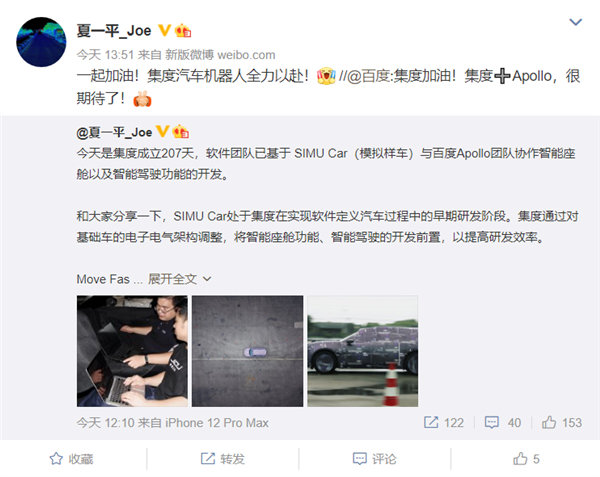Click the forward icon showing 122 reposts
This screenshot has height=477, width=600.
(x=443, y=422)
